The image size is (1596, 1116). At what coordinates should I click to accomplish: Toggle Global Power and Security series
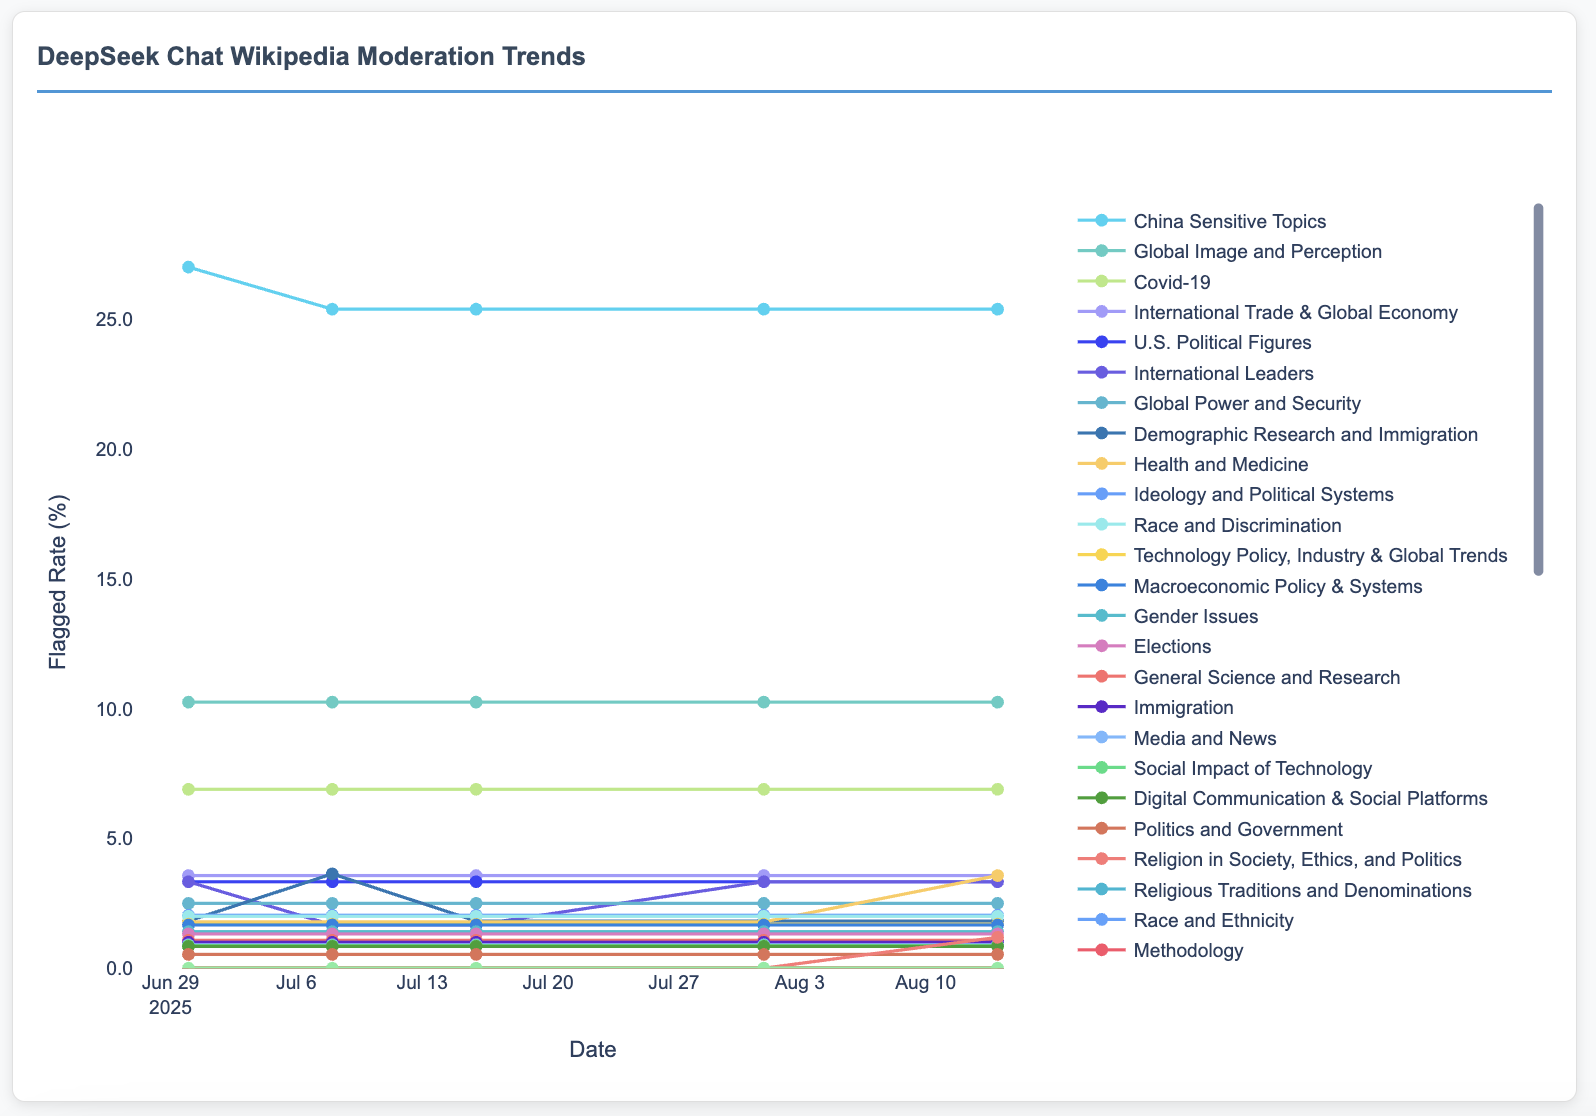[x=1220, y=404]
